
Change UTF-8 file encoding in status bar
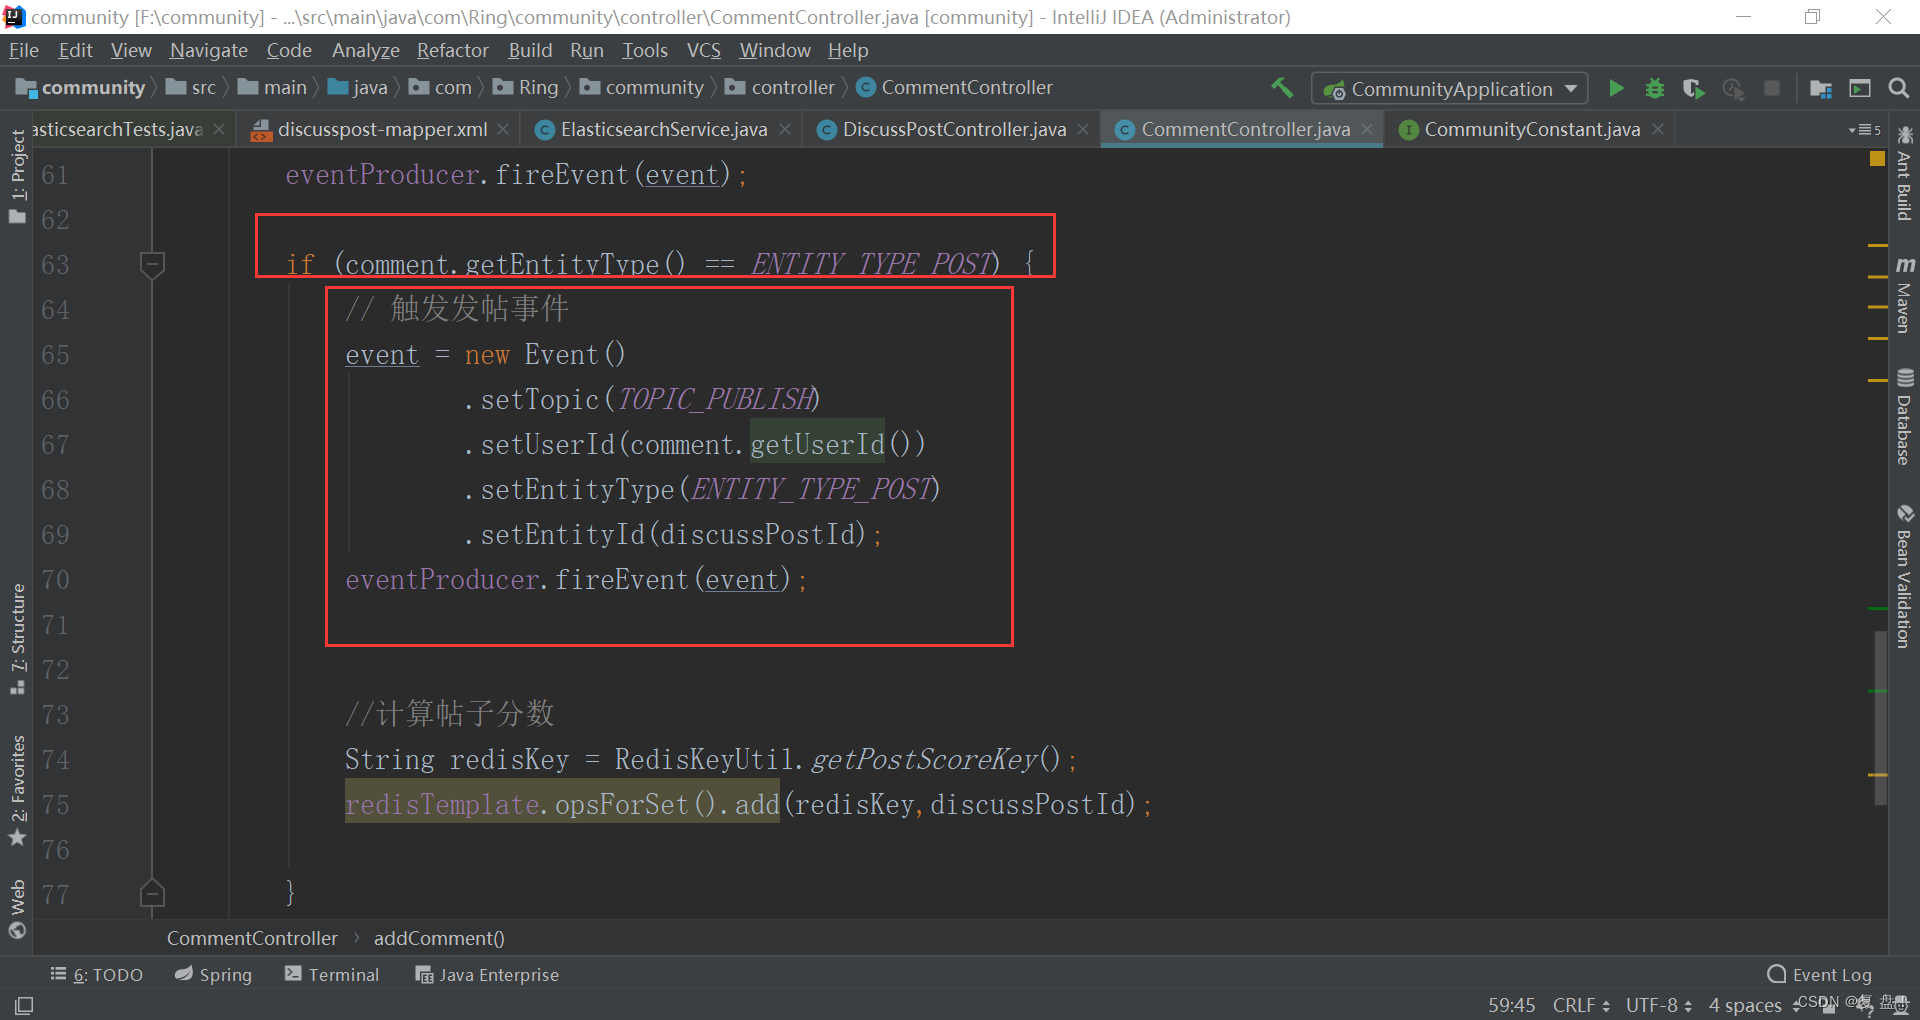1658,1005
